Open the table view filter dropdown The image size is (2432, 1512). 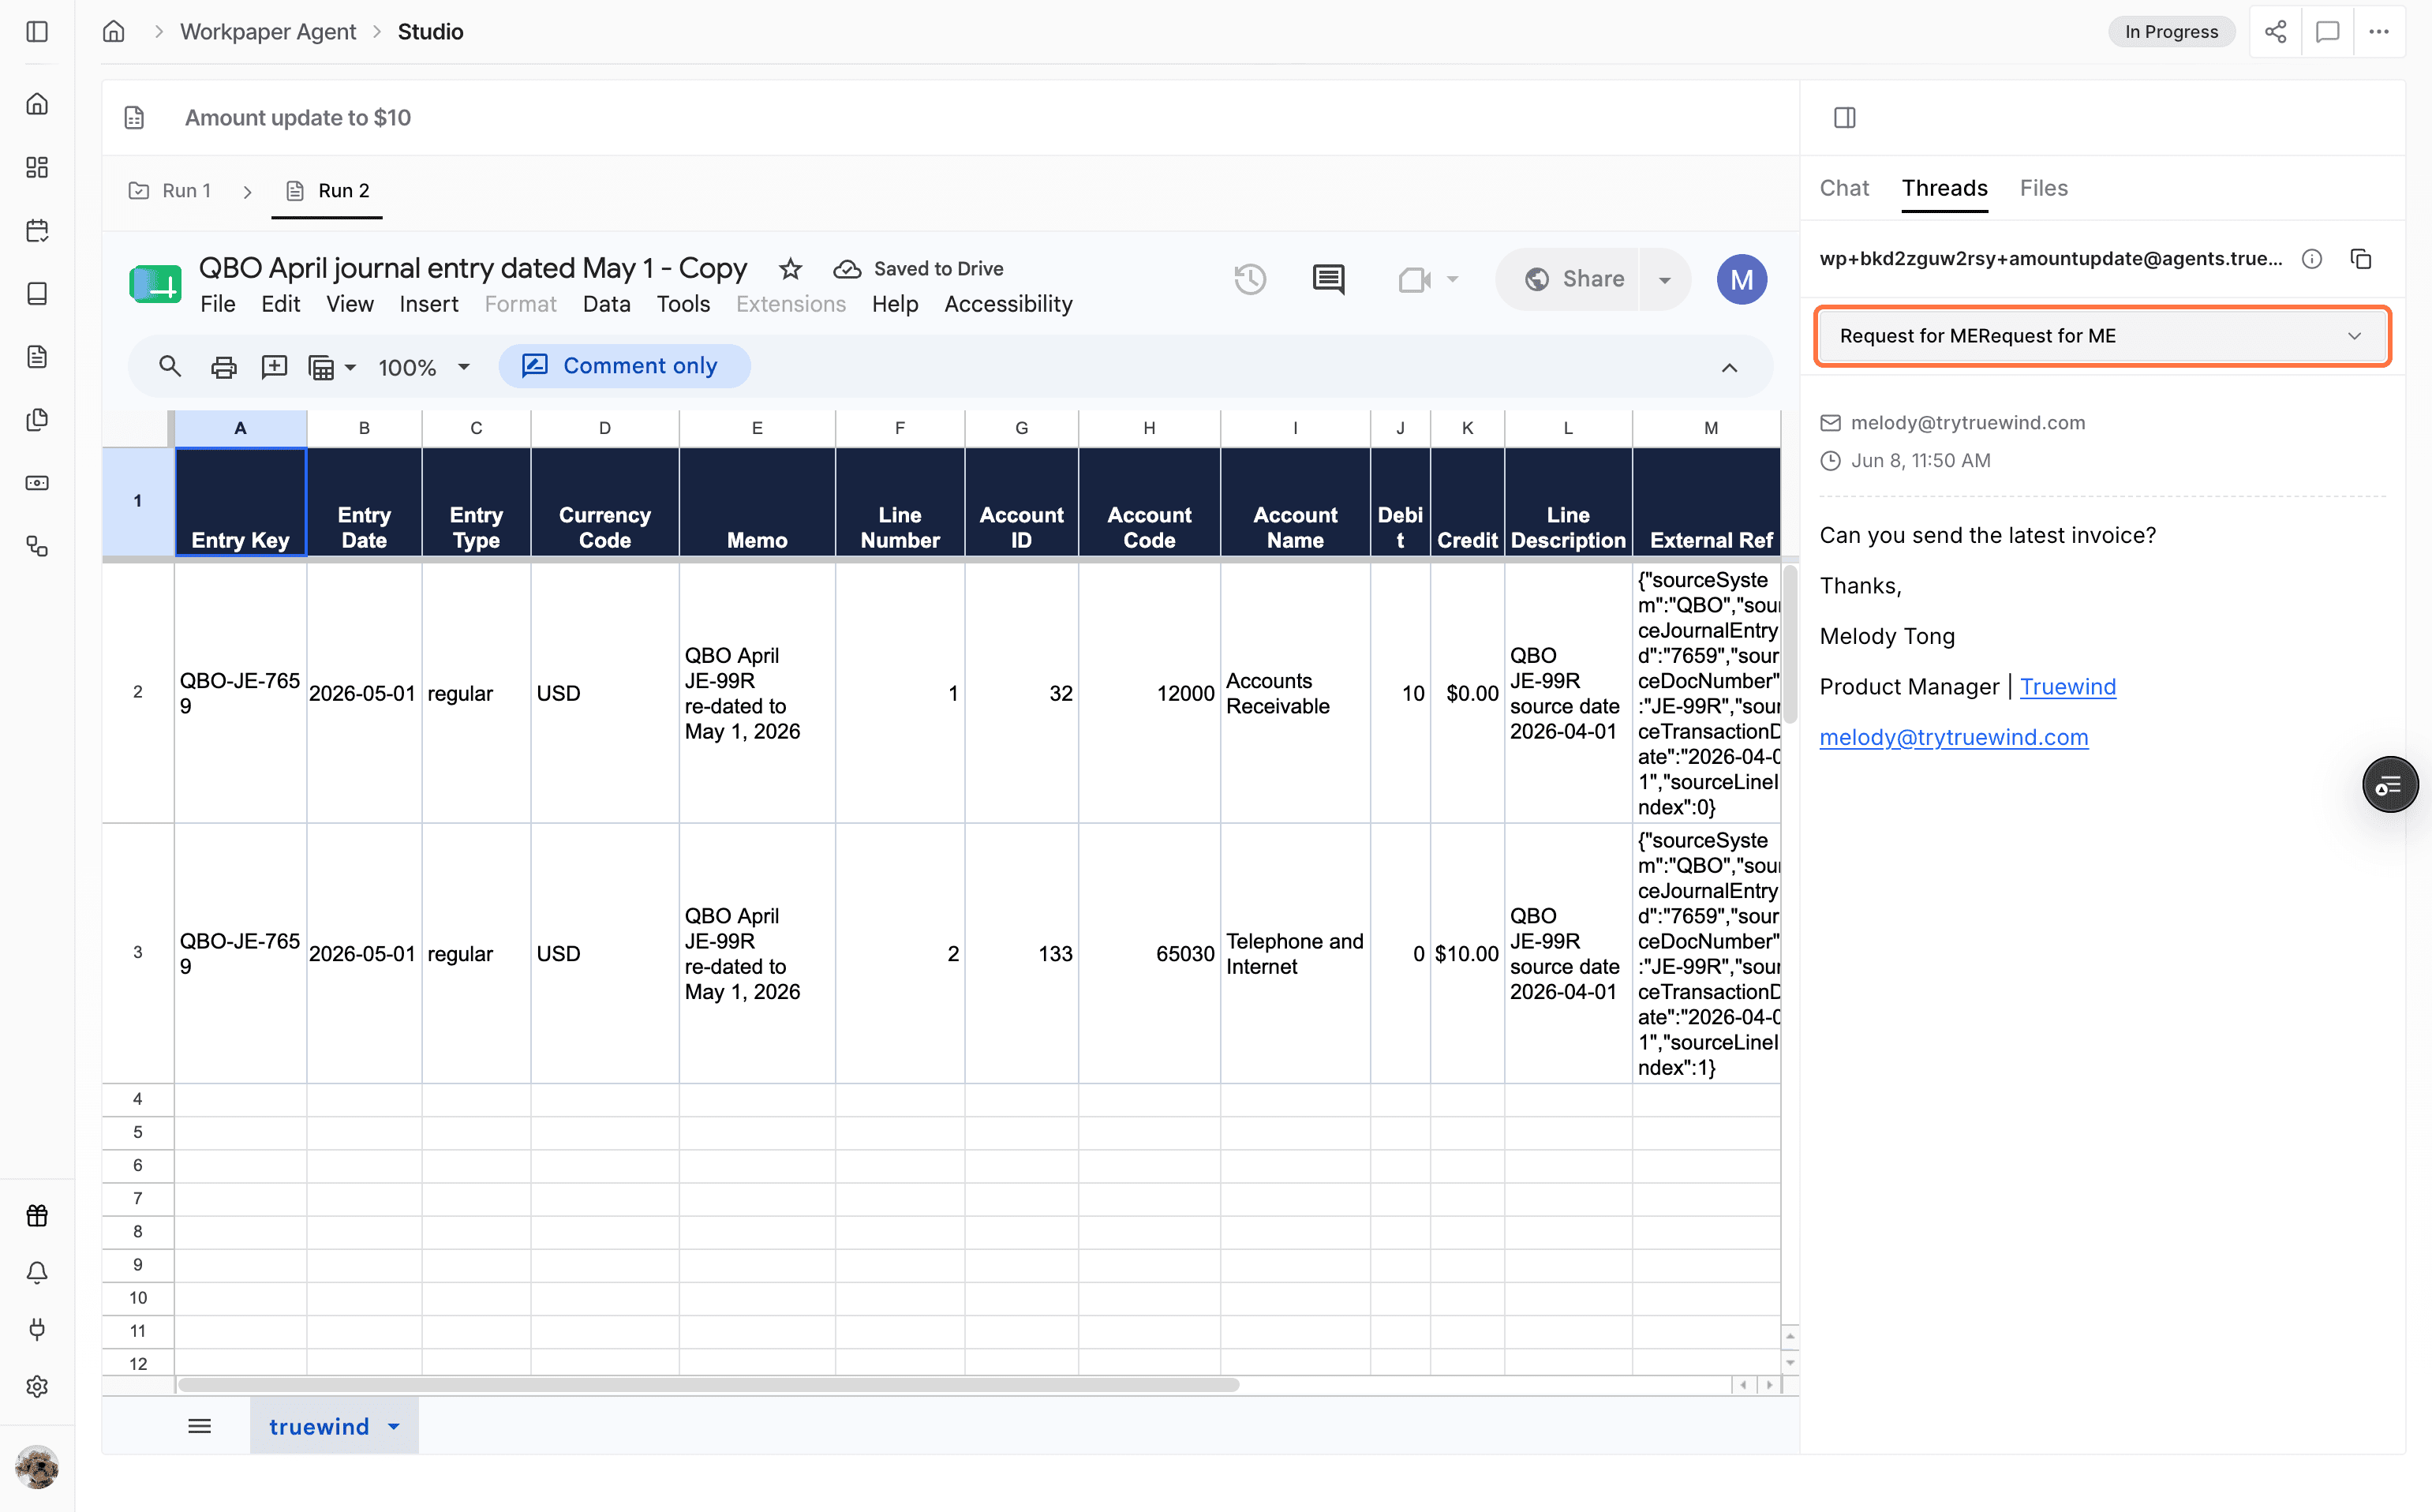332,367
